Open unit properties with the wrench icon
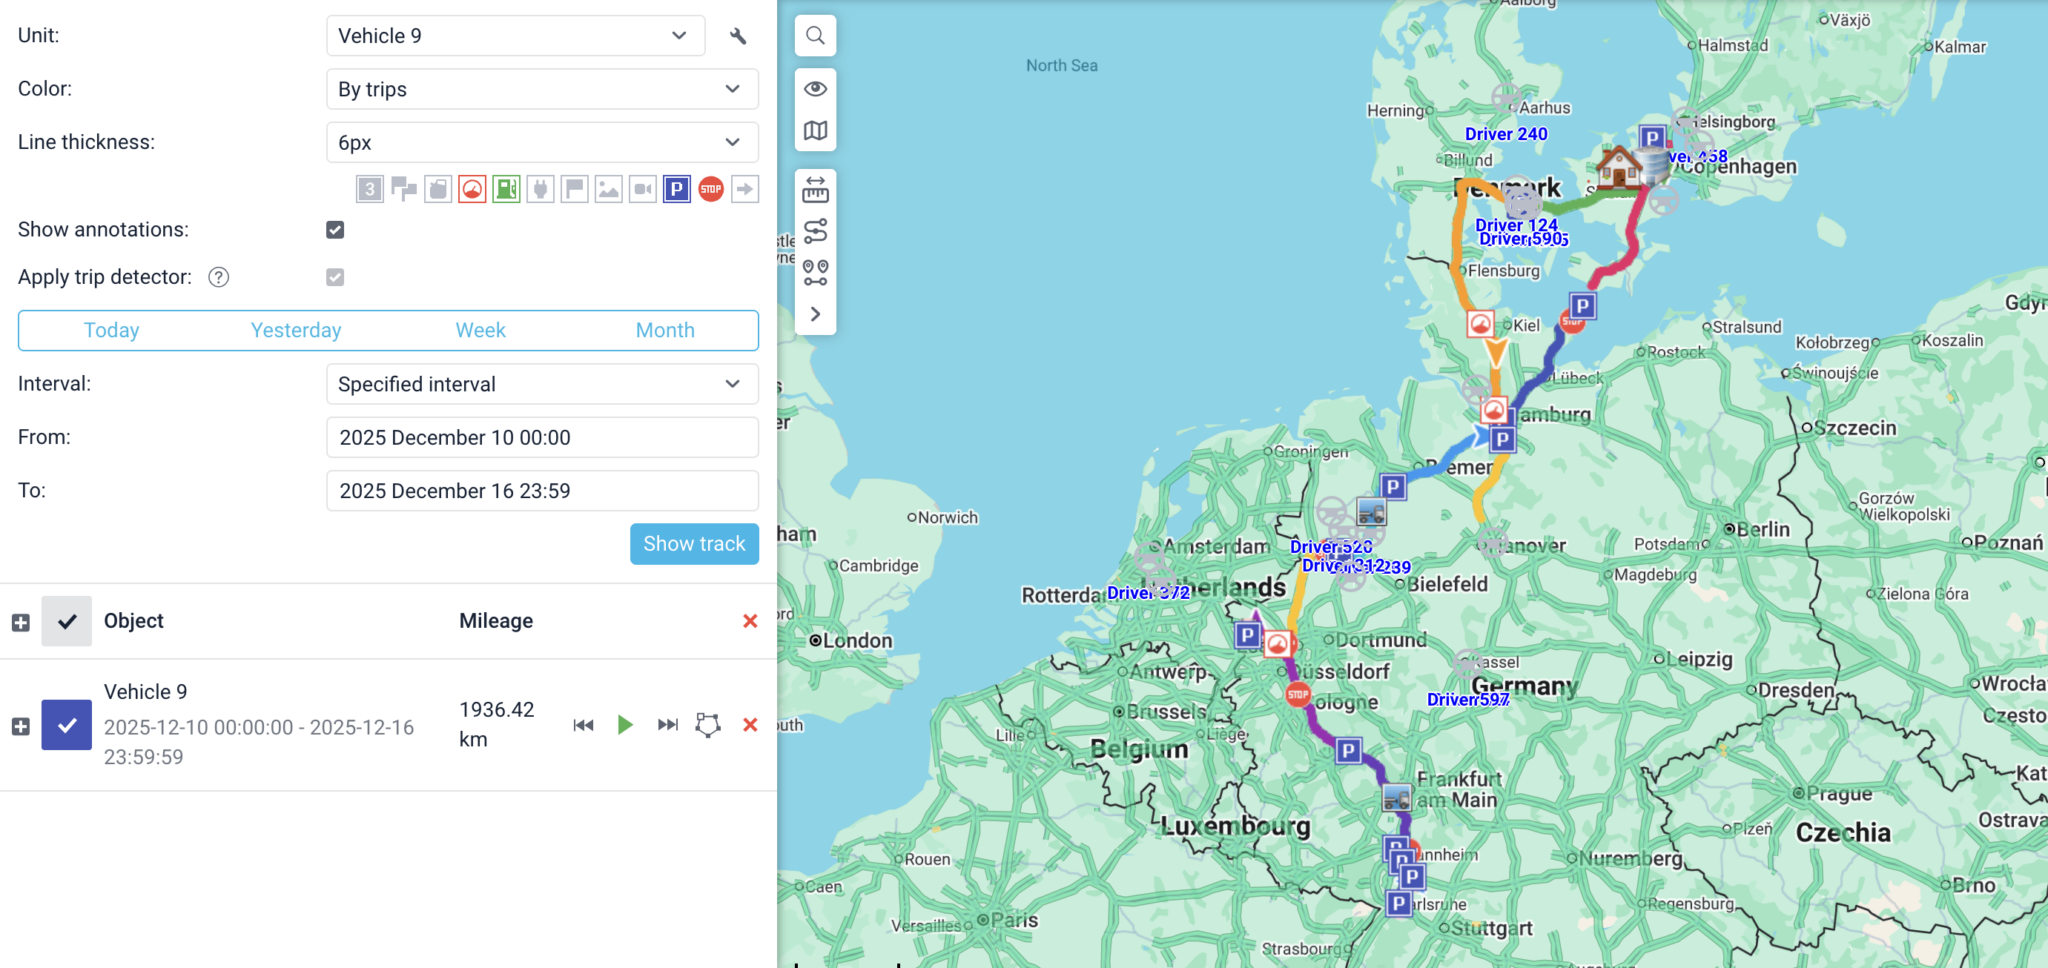The width and height of the screenshot is (2048, 968). [x=738, y=36]
